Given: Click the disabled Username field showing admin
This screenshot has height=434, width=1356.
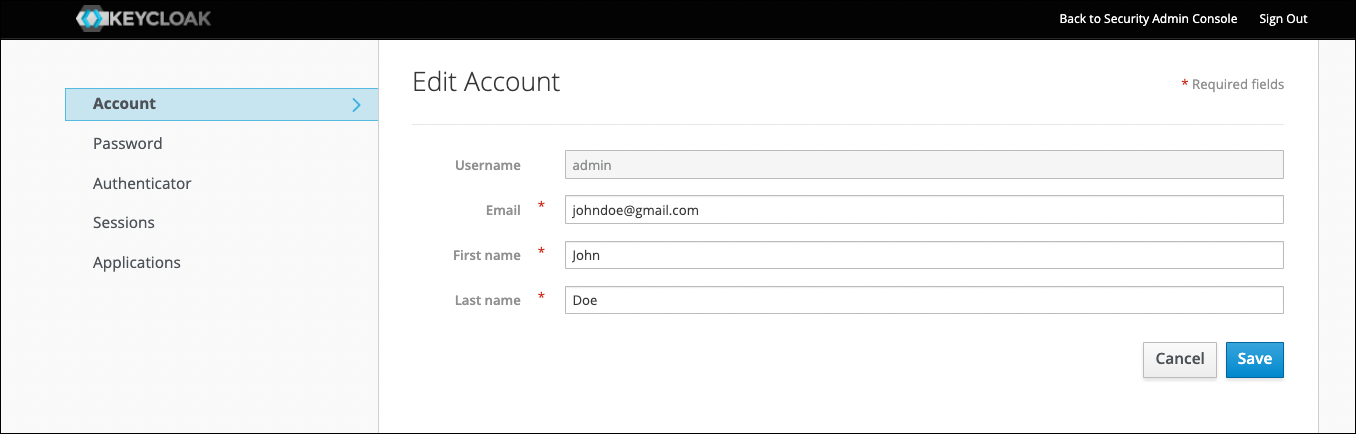Looking at the screenshot, I should [924, 165].
